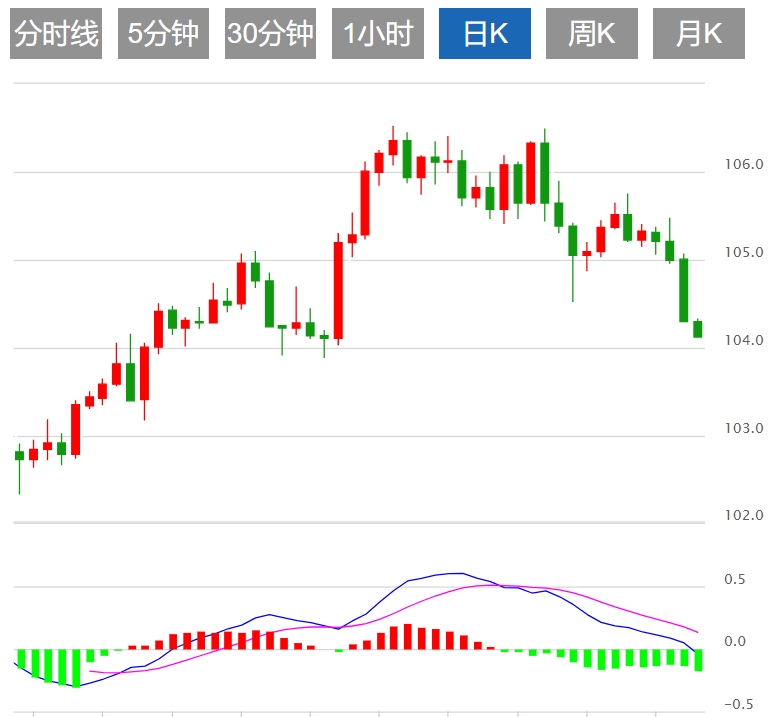Screen dimensions: 781x717
Task: Click the 0.5 MACD axis label
Action: pos(735,580)
